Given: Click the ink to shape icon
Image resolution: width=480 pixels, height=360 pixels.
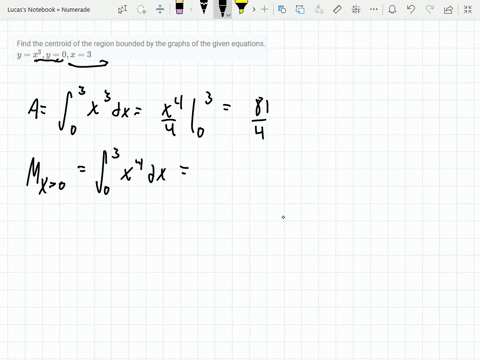Looking at the screenshot, I should pyautogui.click(x=300, y=9).
